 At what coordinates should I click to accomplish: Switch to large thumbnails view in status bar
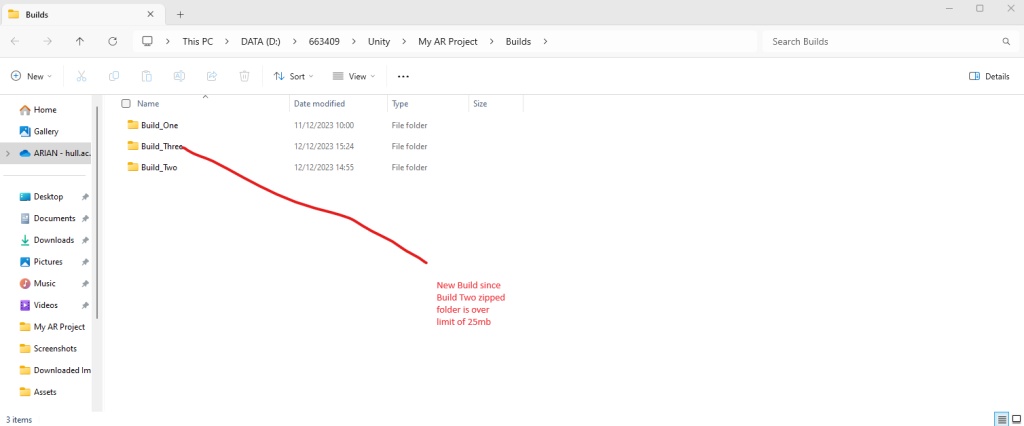[x=1017, y=419]
